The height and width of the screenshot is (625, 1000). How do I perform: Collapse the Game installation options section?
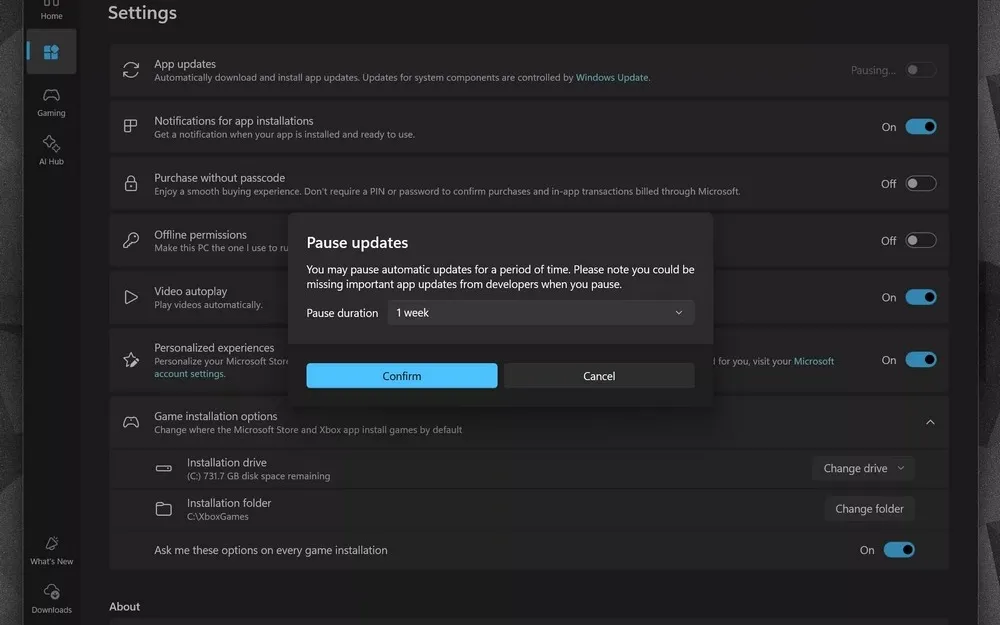(930, 423)
